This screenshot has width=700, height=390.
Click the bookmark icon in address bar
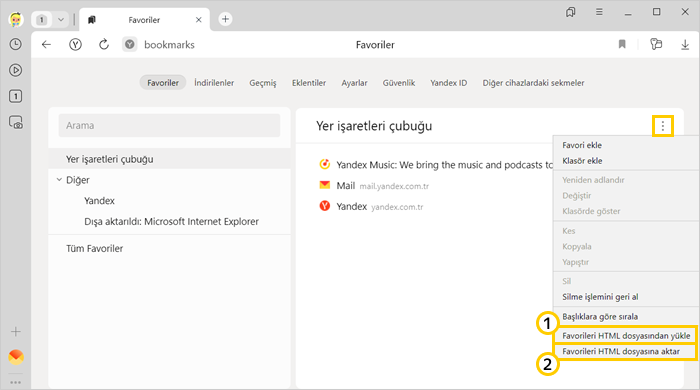pyautogui.click(x=622, y=44)
